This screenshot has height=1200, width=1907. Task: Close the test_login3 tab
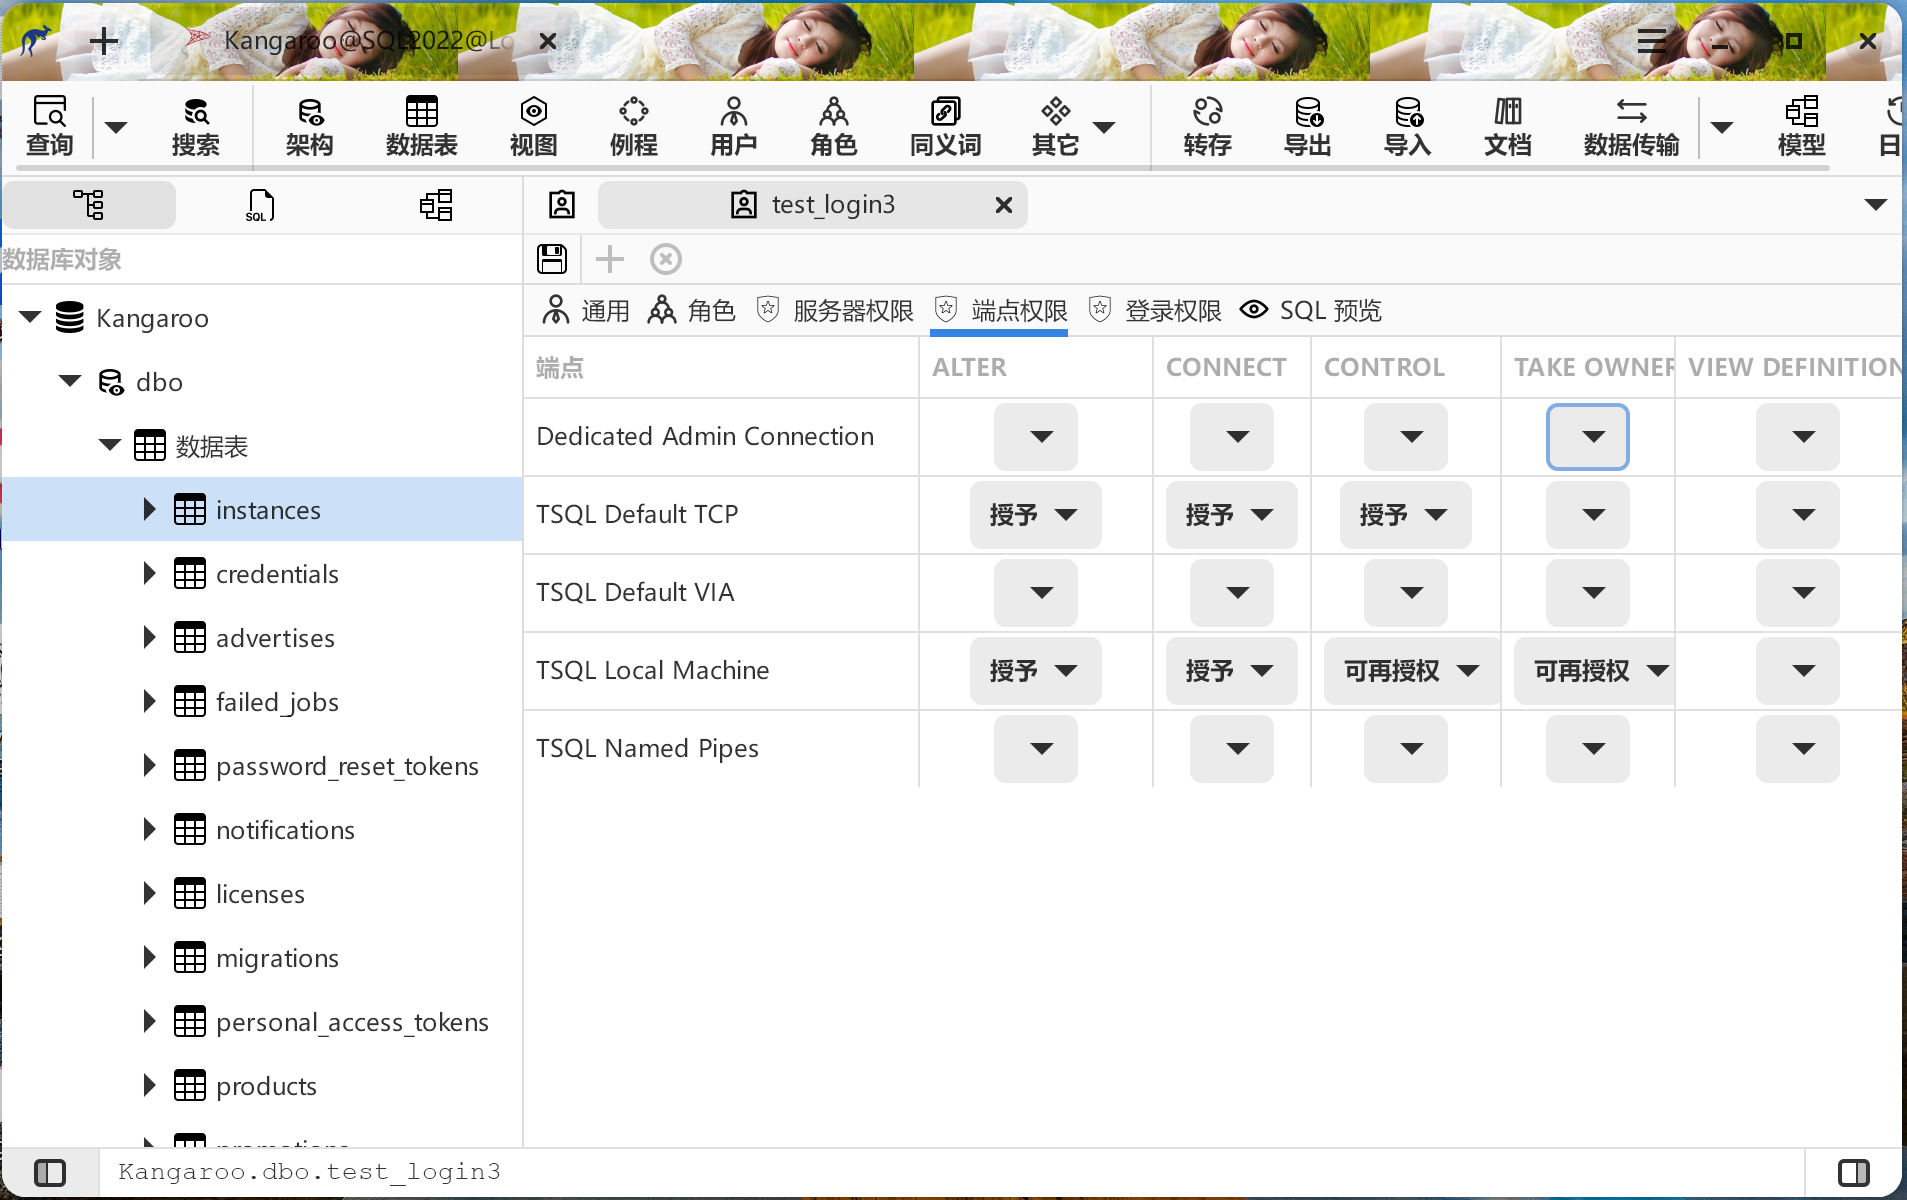(1004, 205)
